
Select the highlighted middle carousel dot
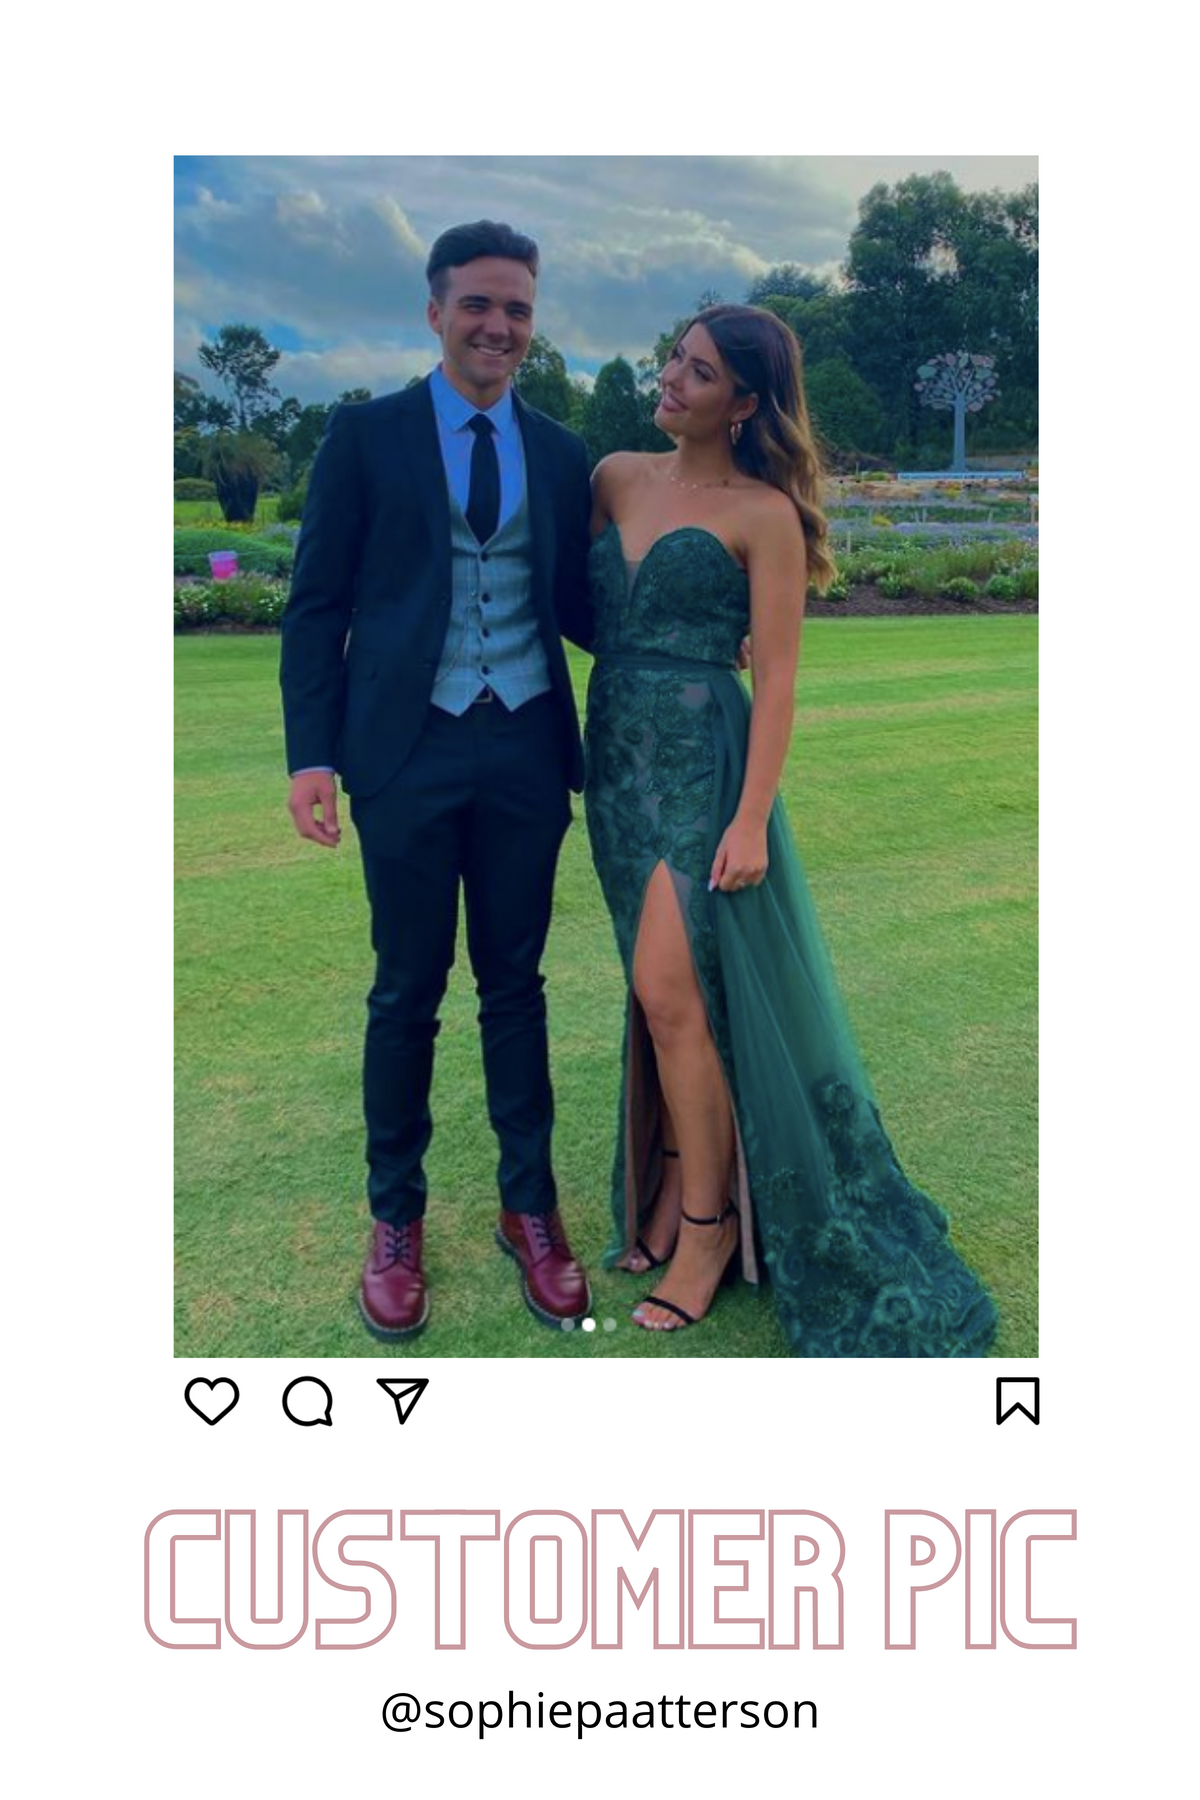[x=589, y=1325]
